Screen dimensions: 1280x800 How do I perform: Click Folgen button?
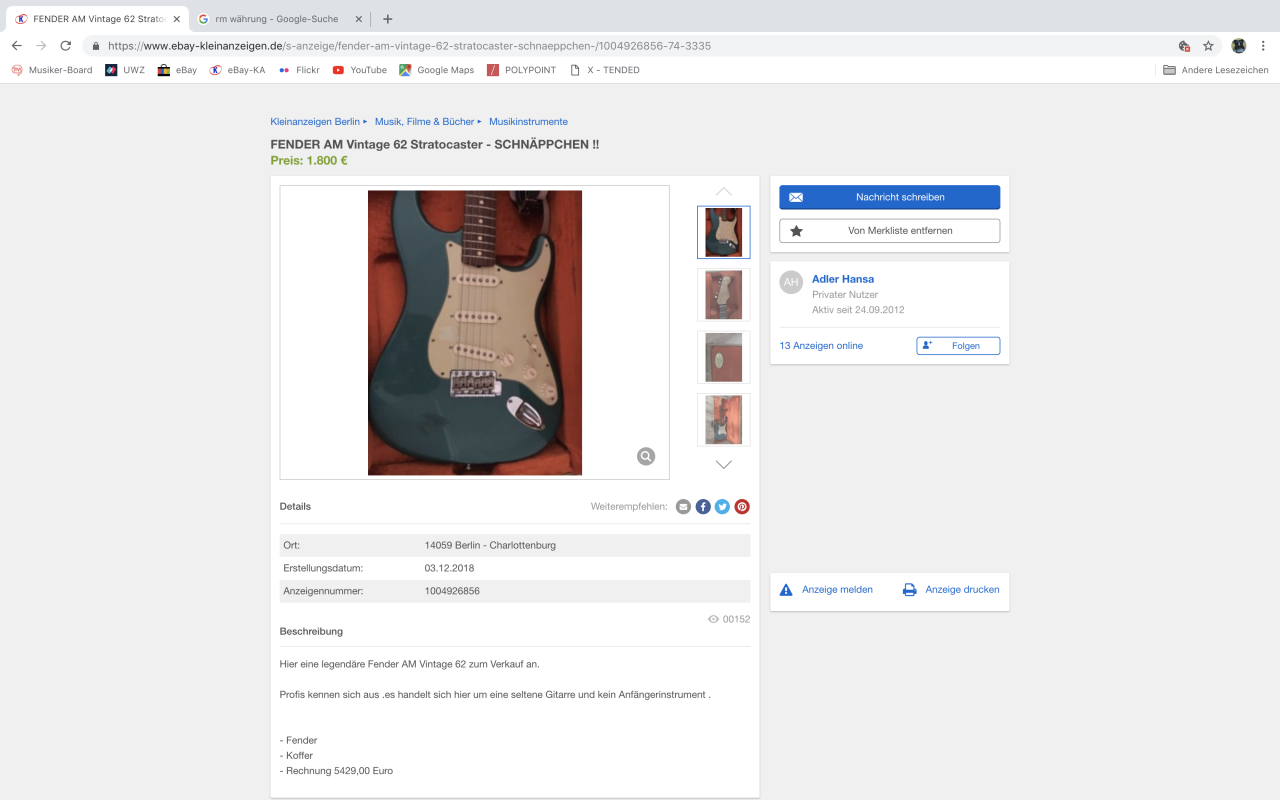pyautogui.click(x=958, y=346)
